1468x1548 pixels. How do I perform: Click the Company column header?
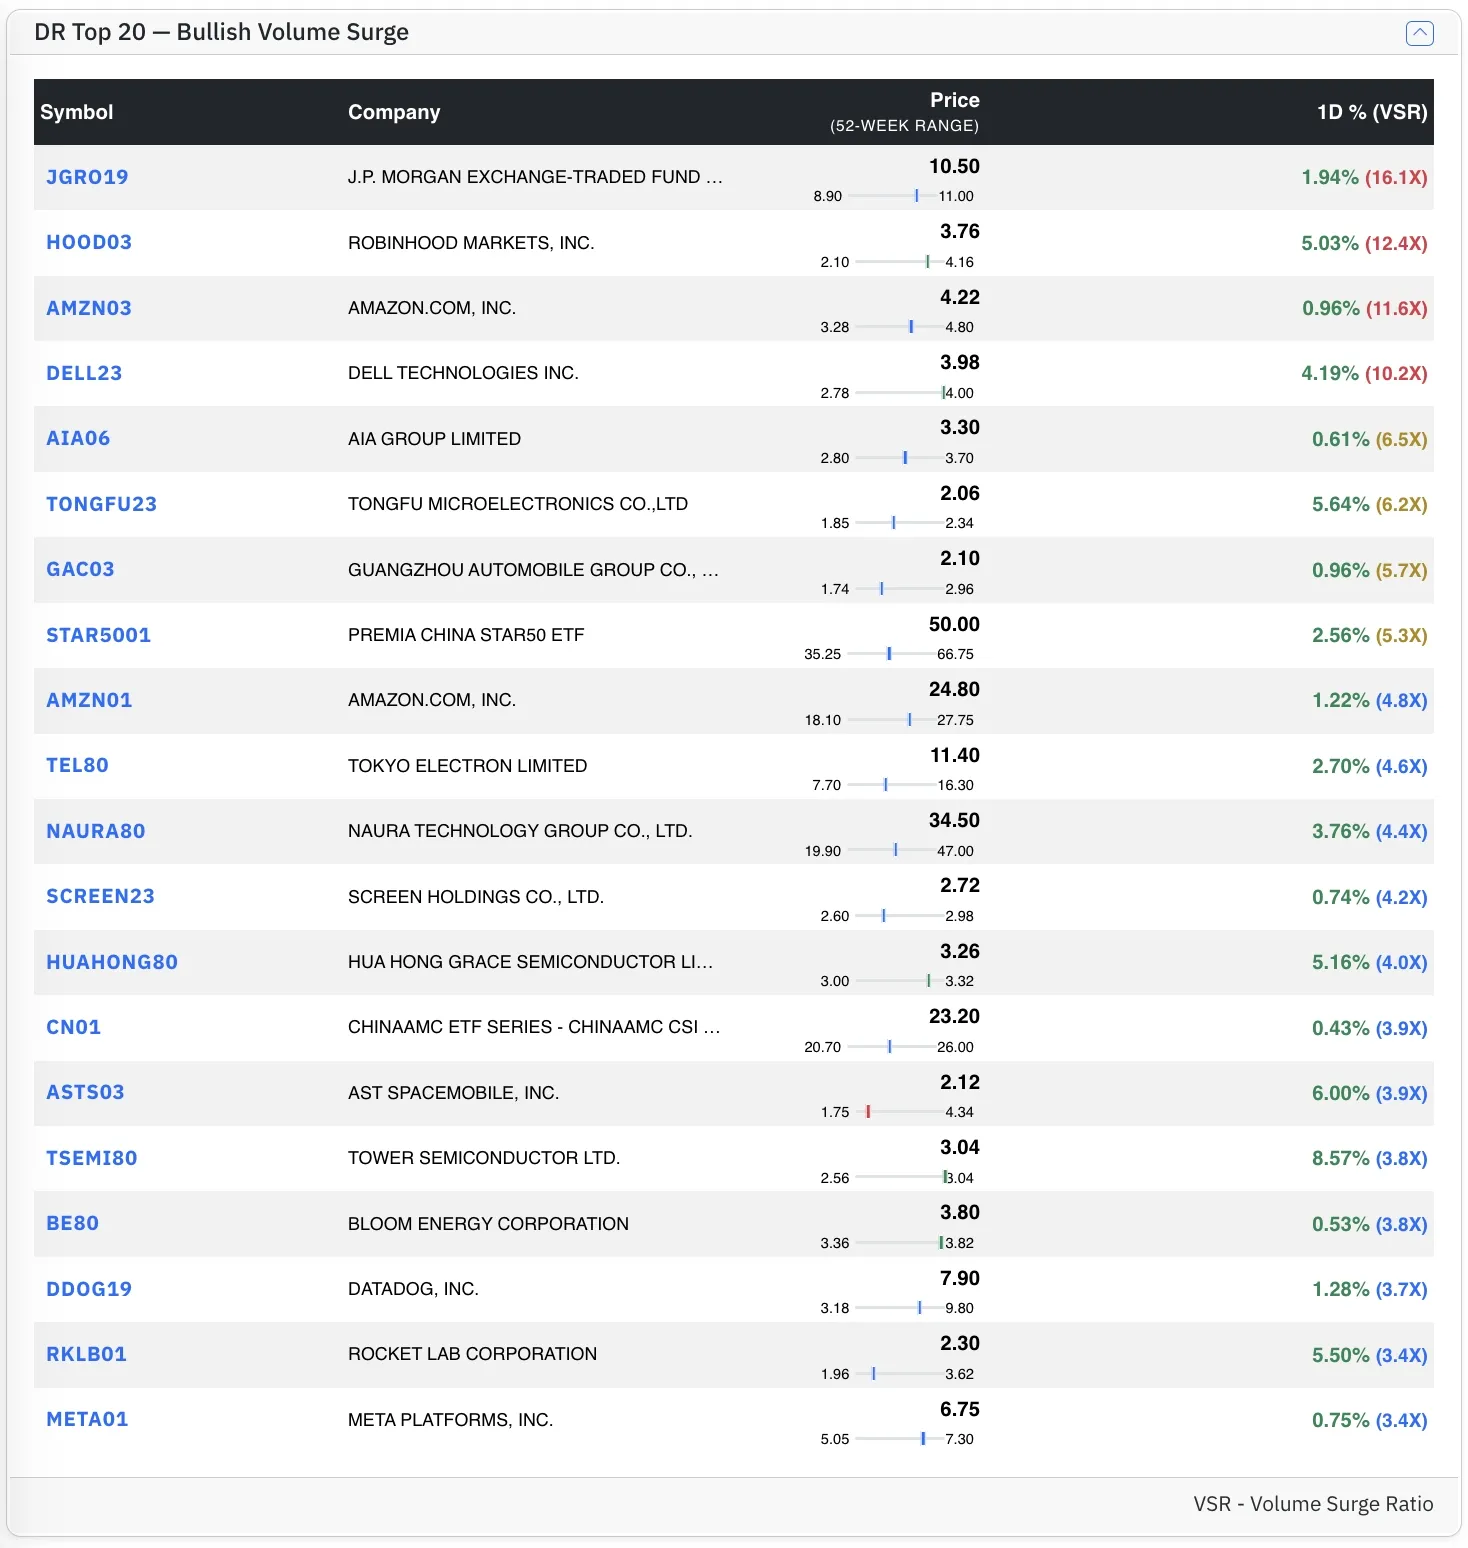(394, 112)
